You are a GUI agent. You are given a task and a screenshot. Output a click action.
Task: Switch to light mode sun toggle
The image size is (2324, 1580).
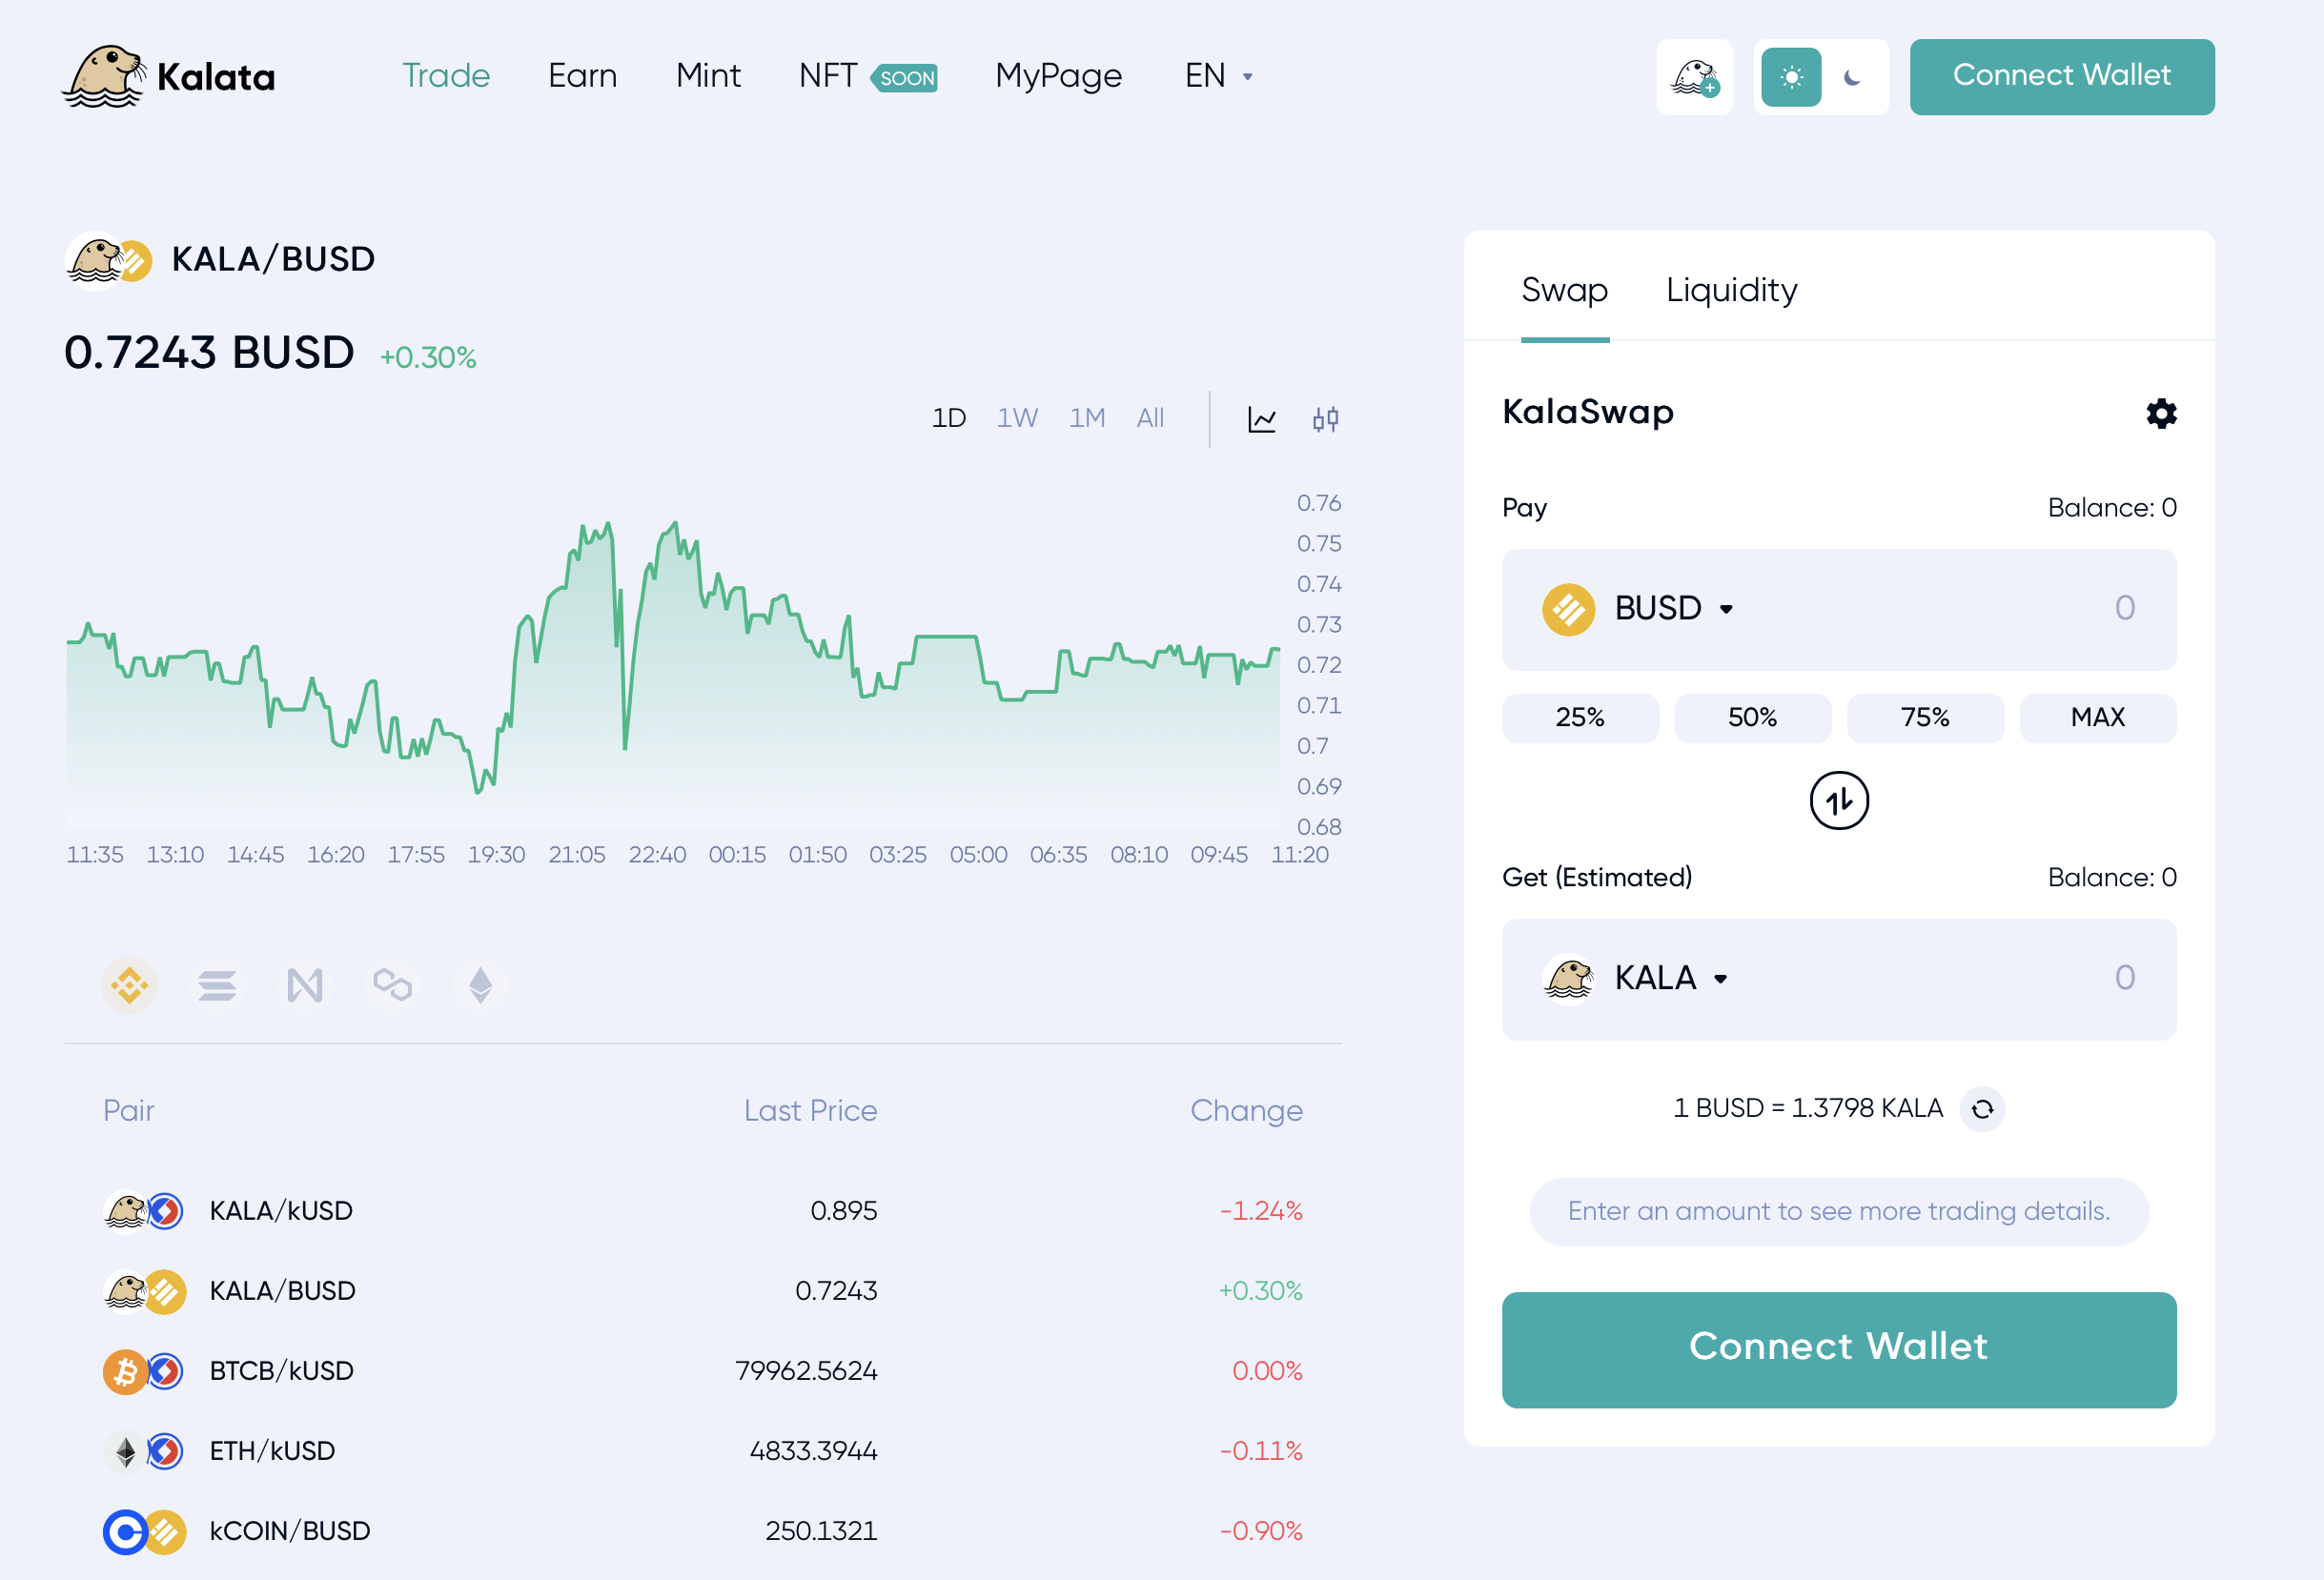click(x=1791, y=77)
